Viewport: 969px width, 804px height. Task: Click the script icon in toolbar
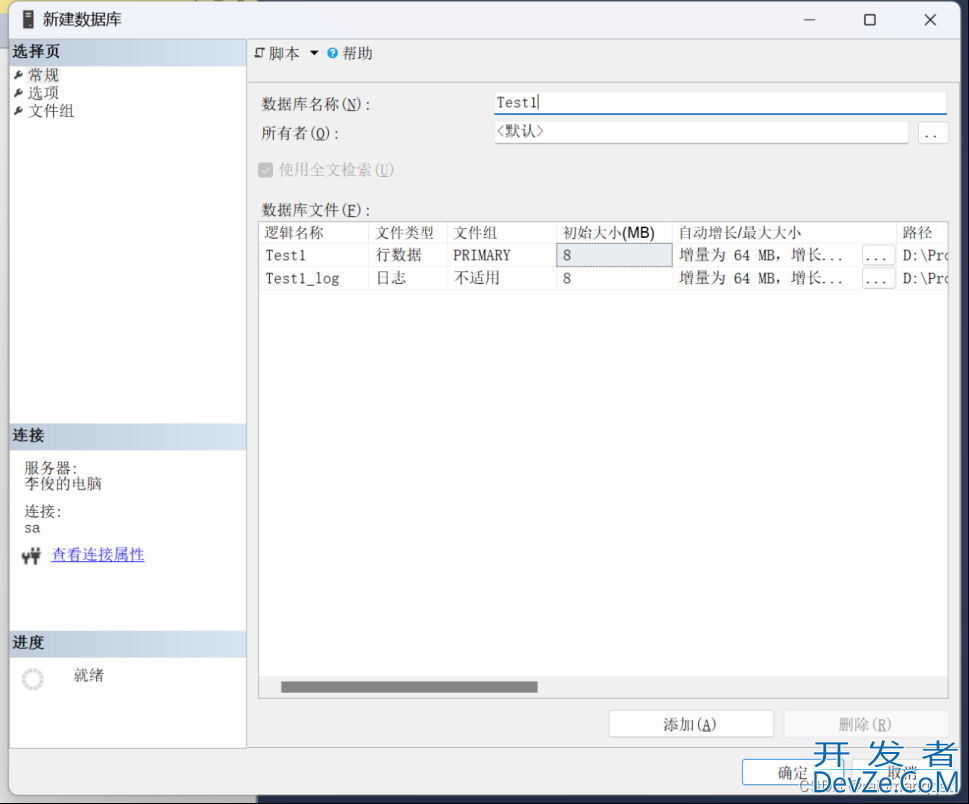point(260,53)
